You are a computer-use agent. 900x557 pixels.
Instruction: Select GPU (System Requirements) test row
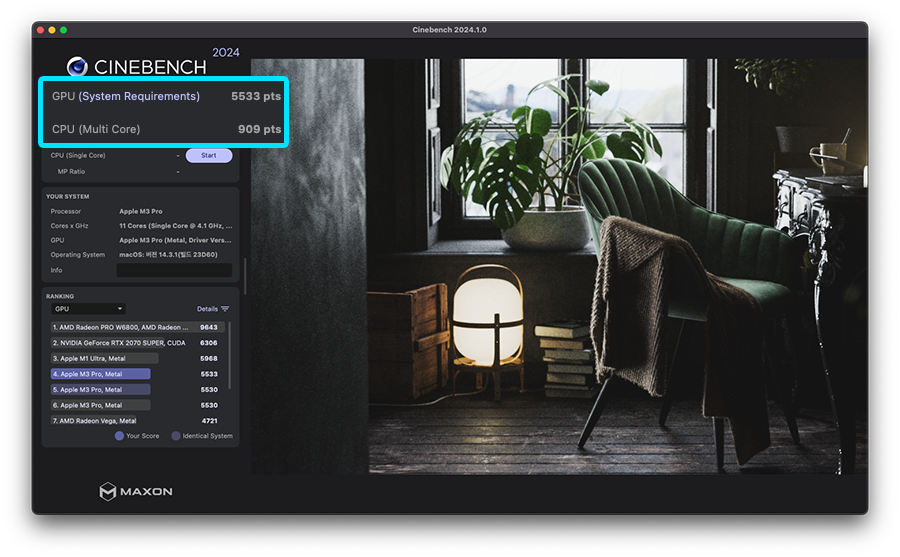pos(164,96)
